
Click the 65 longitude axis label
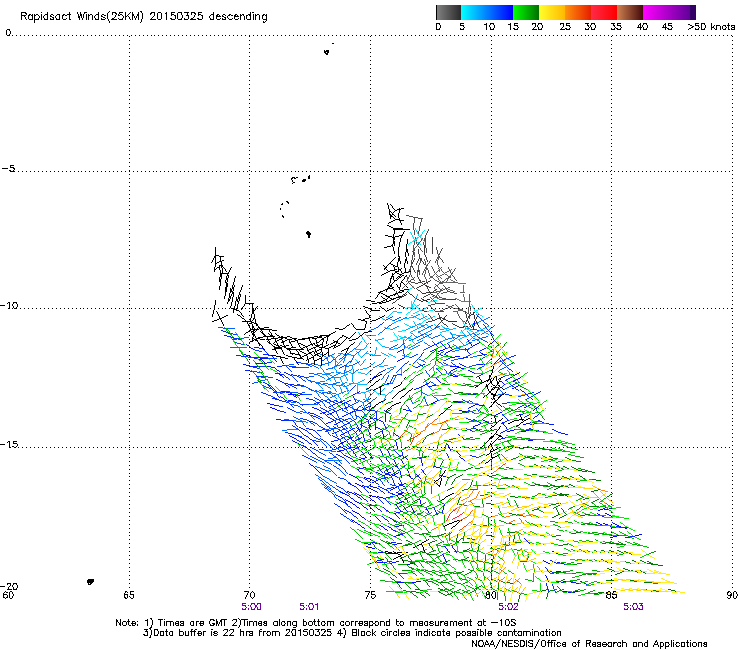[x=129, y=595]
